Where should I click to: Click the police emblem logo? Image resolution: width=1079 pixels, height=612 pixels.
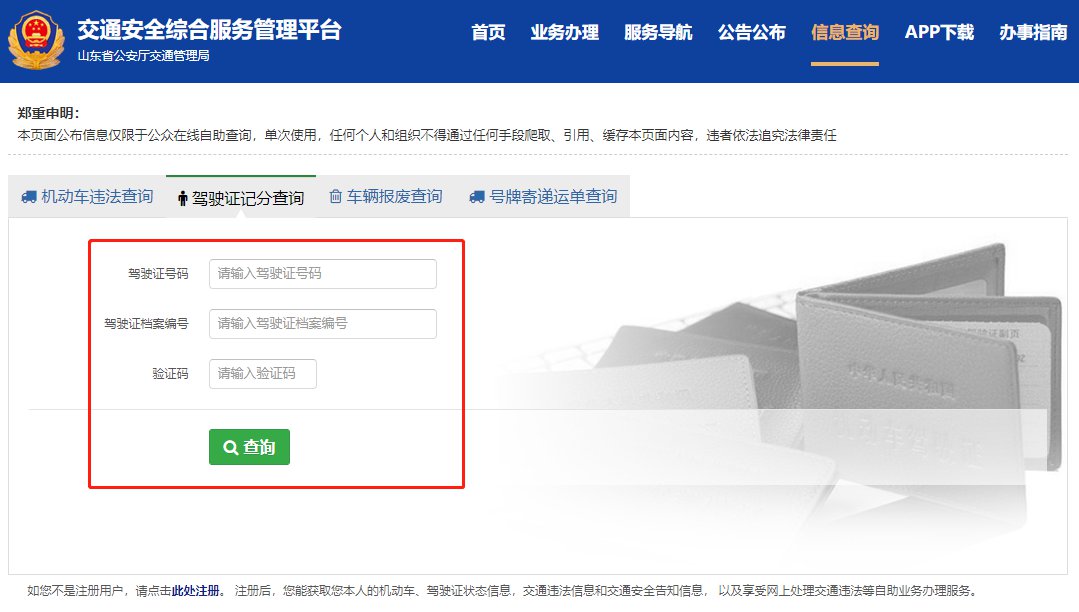(x=36, y=40)
